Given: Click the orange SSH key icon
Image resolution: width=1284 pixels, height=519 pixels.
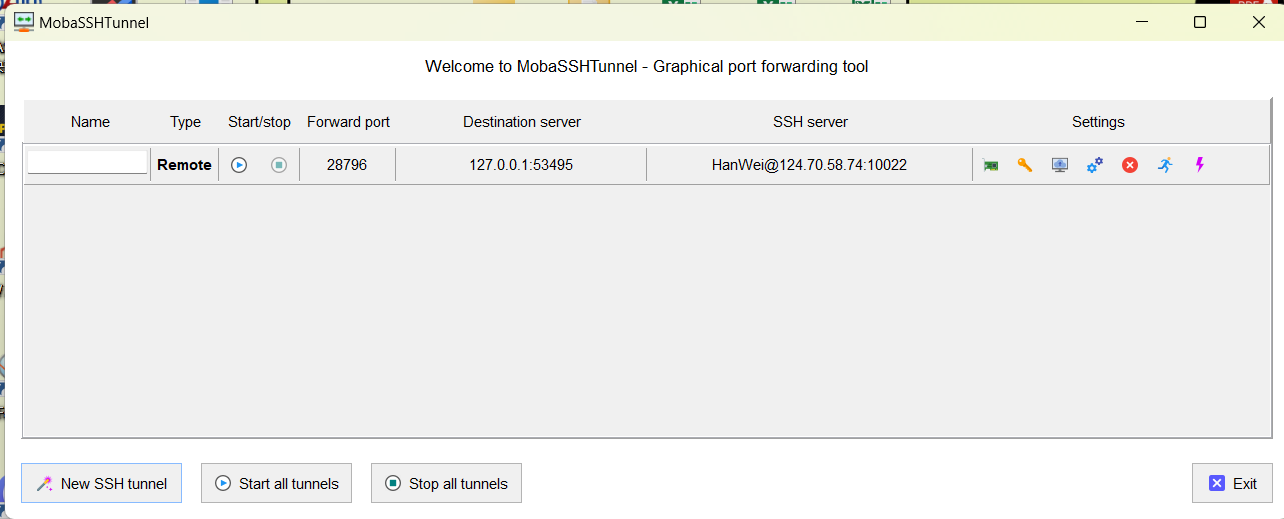Looking at the screenshot, I should tap(1025, 165).
